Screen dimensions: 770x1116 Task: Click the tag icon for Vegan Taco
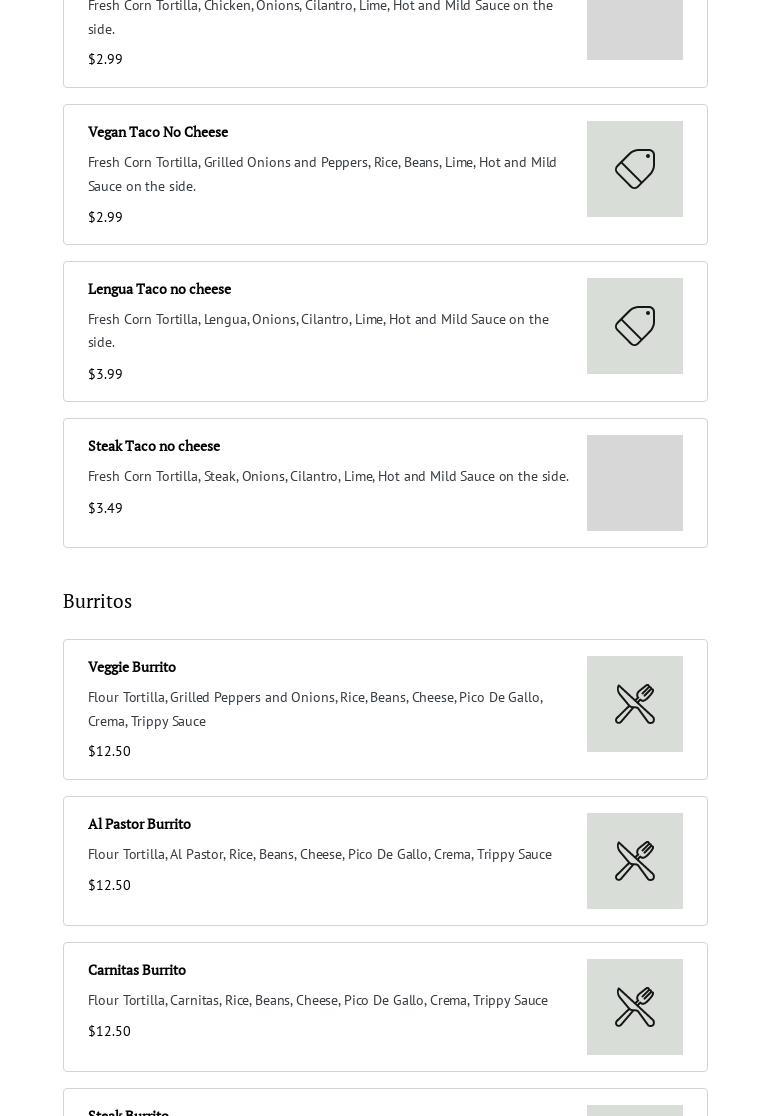click(x=635, y=169)
